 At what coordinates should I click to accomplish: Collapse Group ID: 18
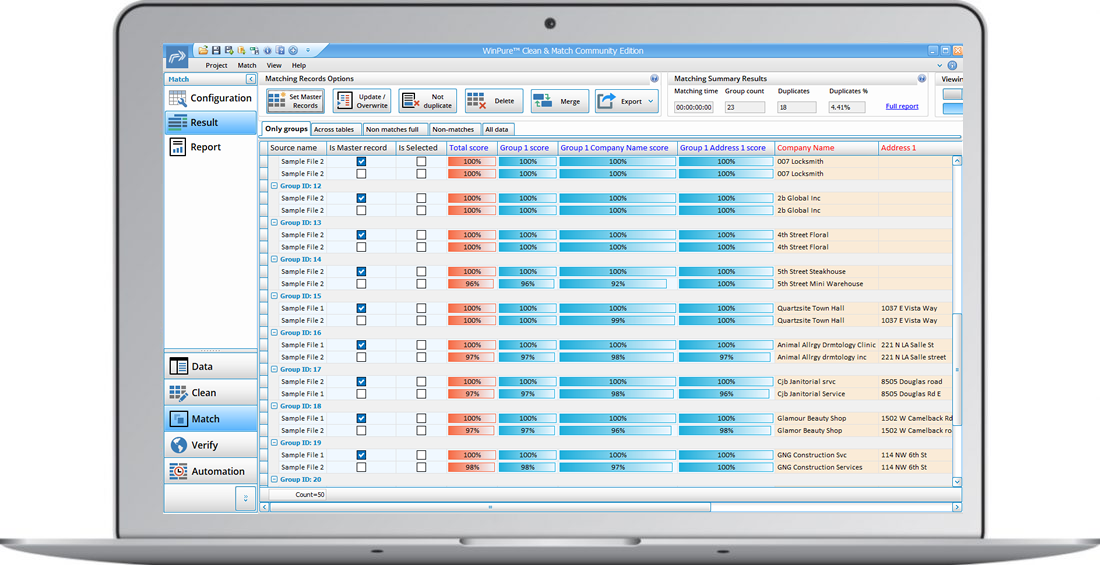click(x=274, y=406)
